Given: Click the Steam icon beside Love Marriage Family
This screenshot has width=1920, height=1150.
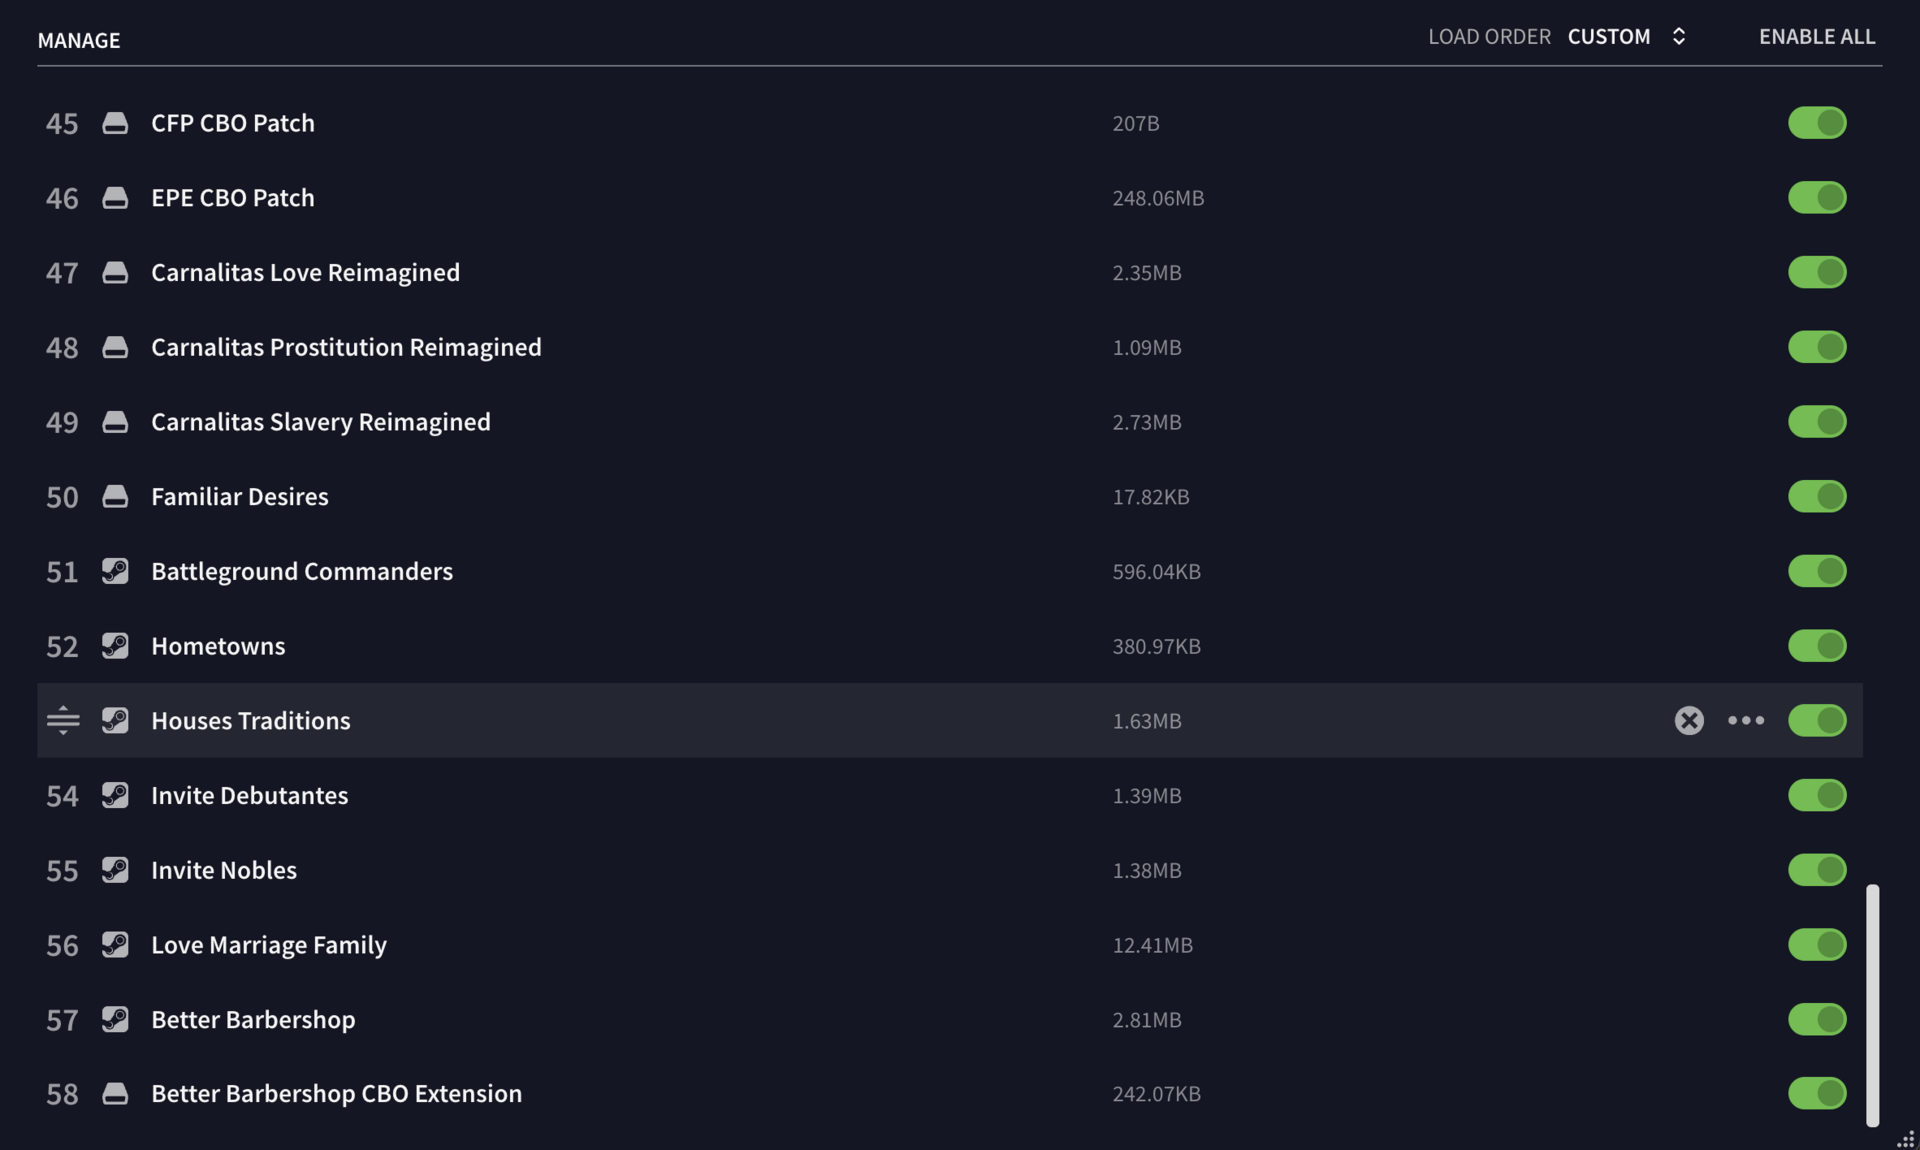Looking at the screenshot, I should click(115, 944).
